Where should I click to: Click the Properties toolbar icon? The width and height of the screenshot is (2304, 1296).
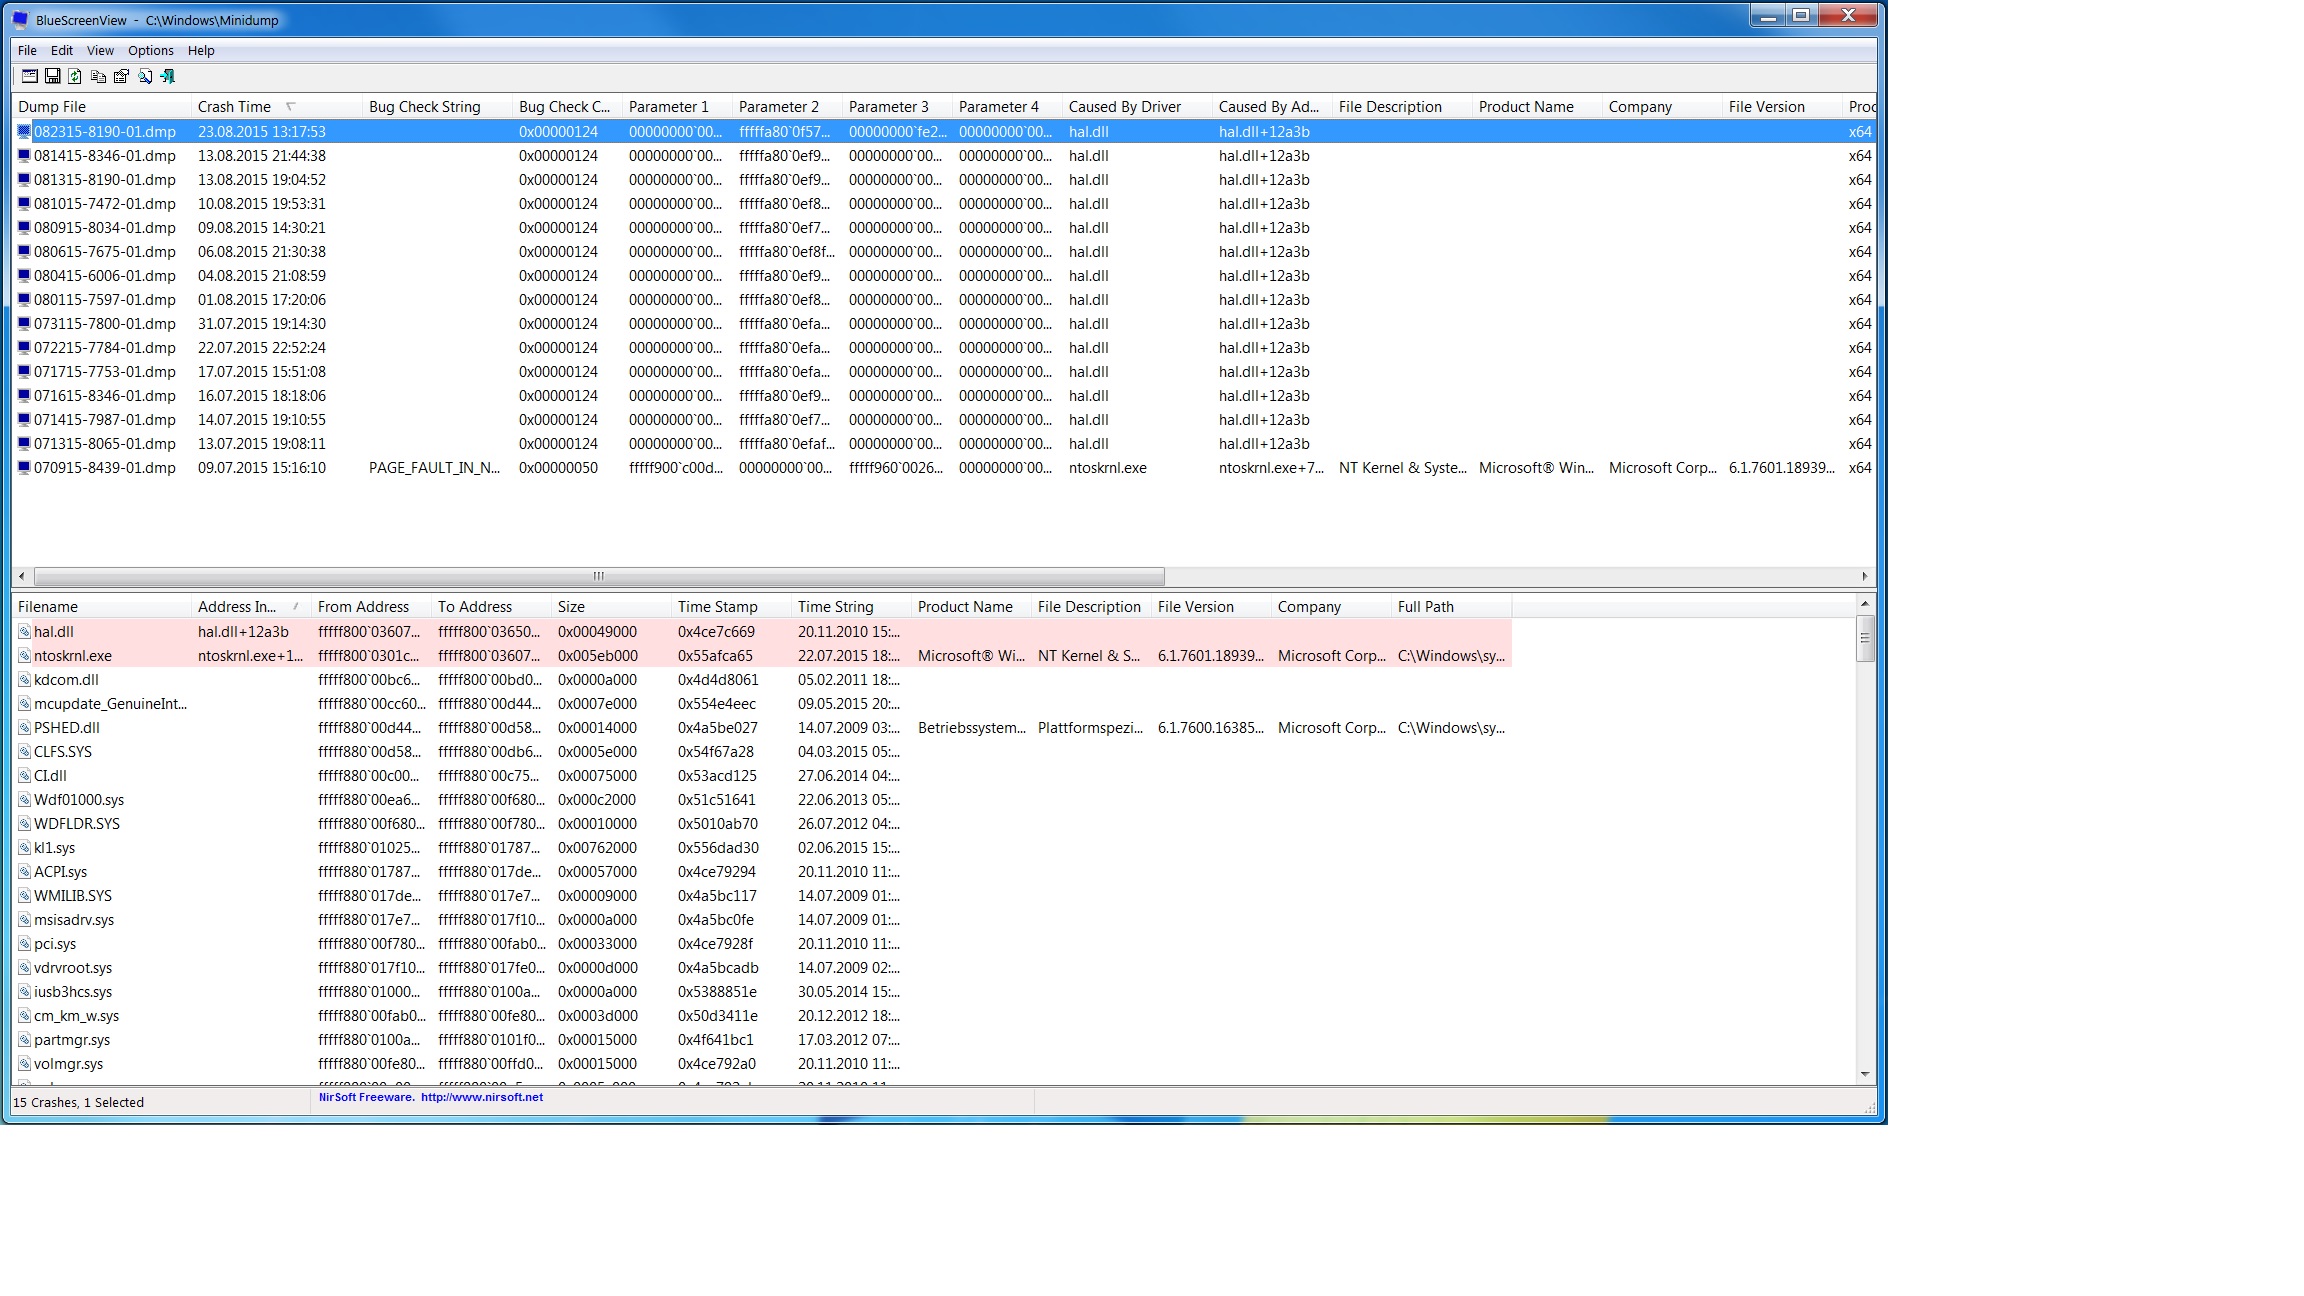121,76
